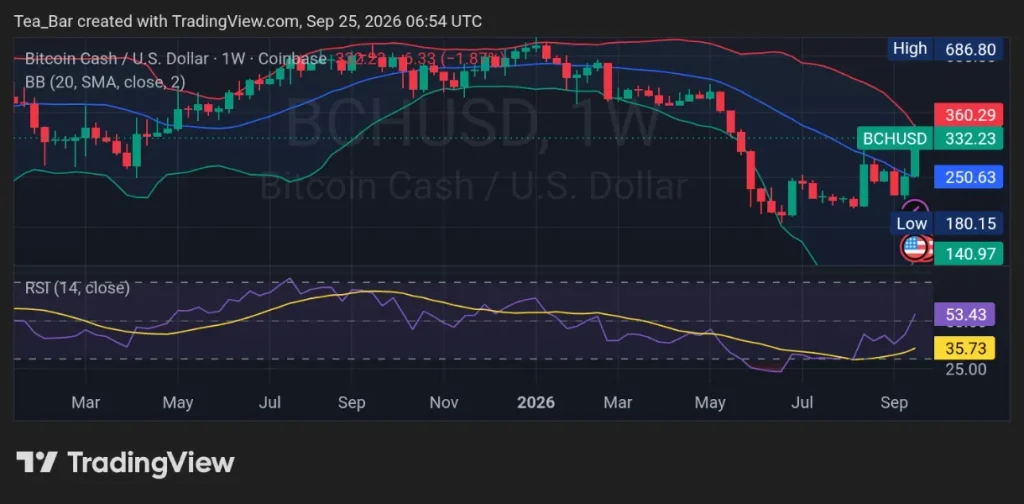Click the RSI (14, close) indicator legend
The height and width of the screenshot is (504, 1024).
[x=77, y=287]
